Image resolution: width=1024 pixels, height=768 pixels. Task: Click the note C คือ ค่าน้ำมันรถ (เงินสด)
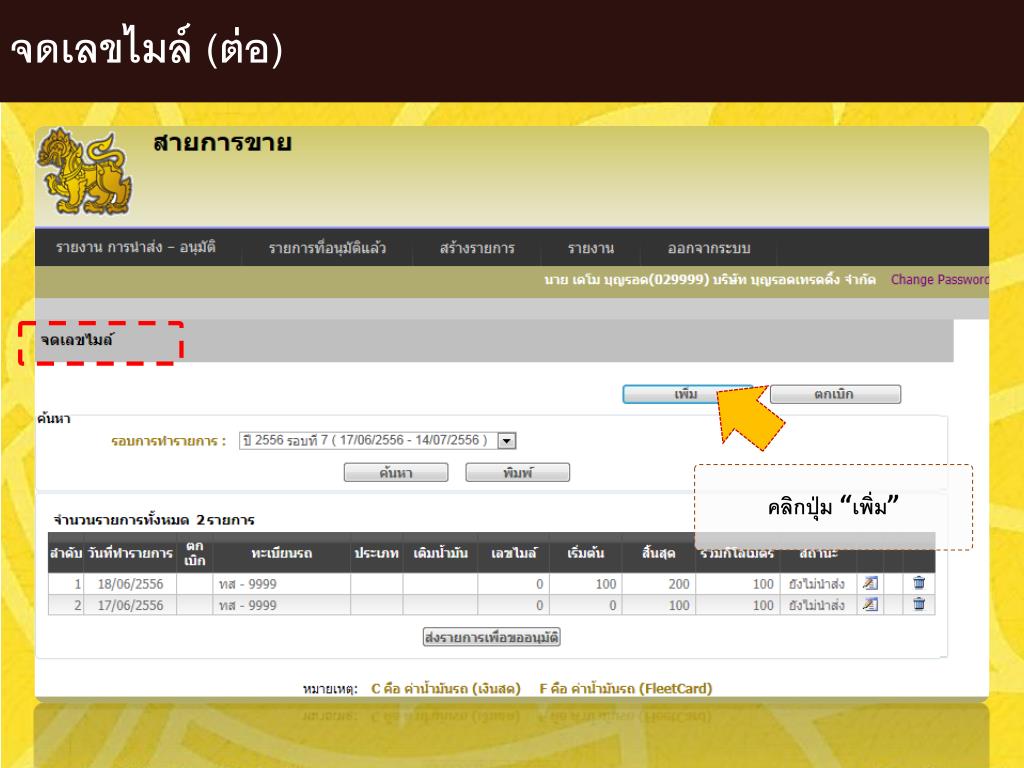pyautogui.click(x=446, y=688)
